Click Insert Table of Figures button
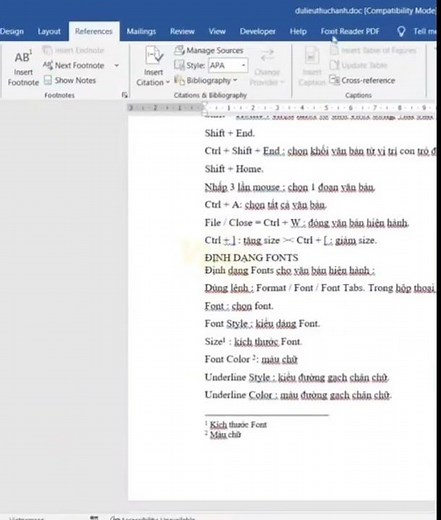This screenshot has width=441, height=520. click(373, 50)
